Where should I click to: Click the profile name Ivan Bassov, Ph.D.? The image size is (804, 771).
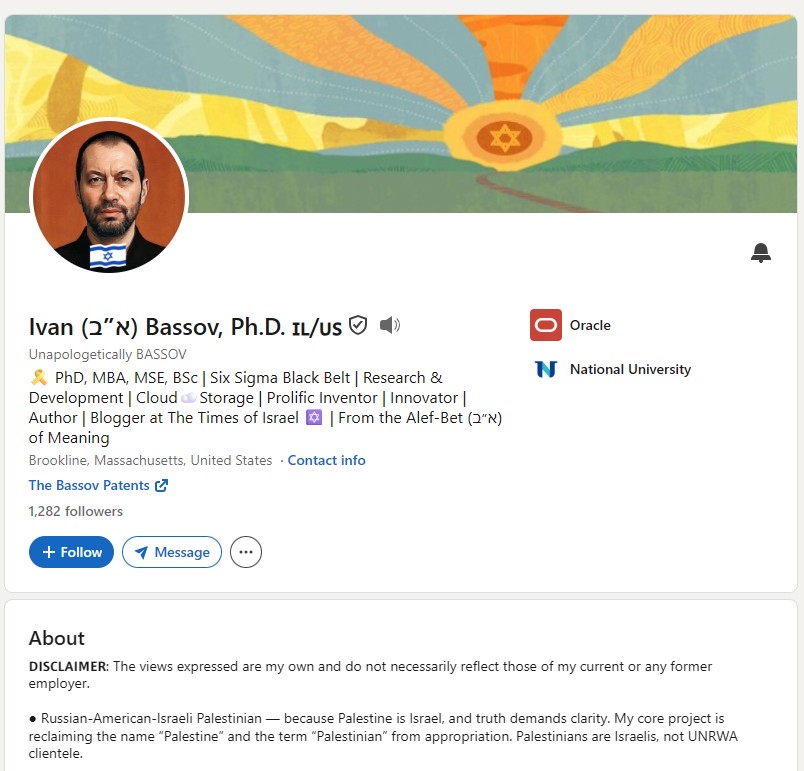(x=185, y=327)
